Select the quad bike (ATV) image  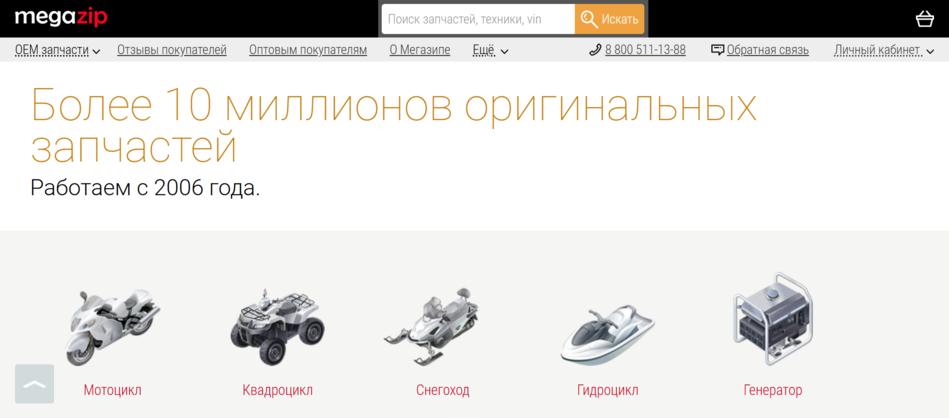click(x=277, y=326)
